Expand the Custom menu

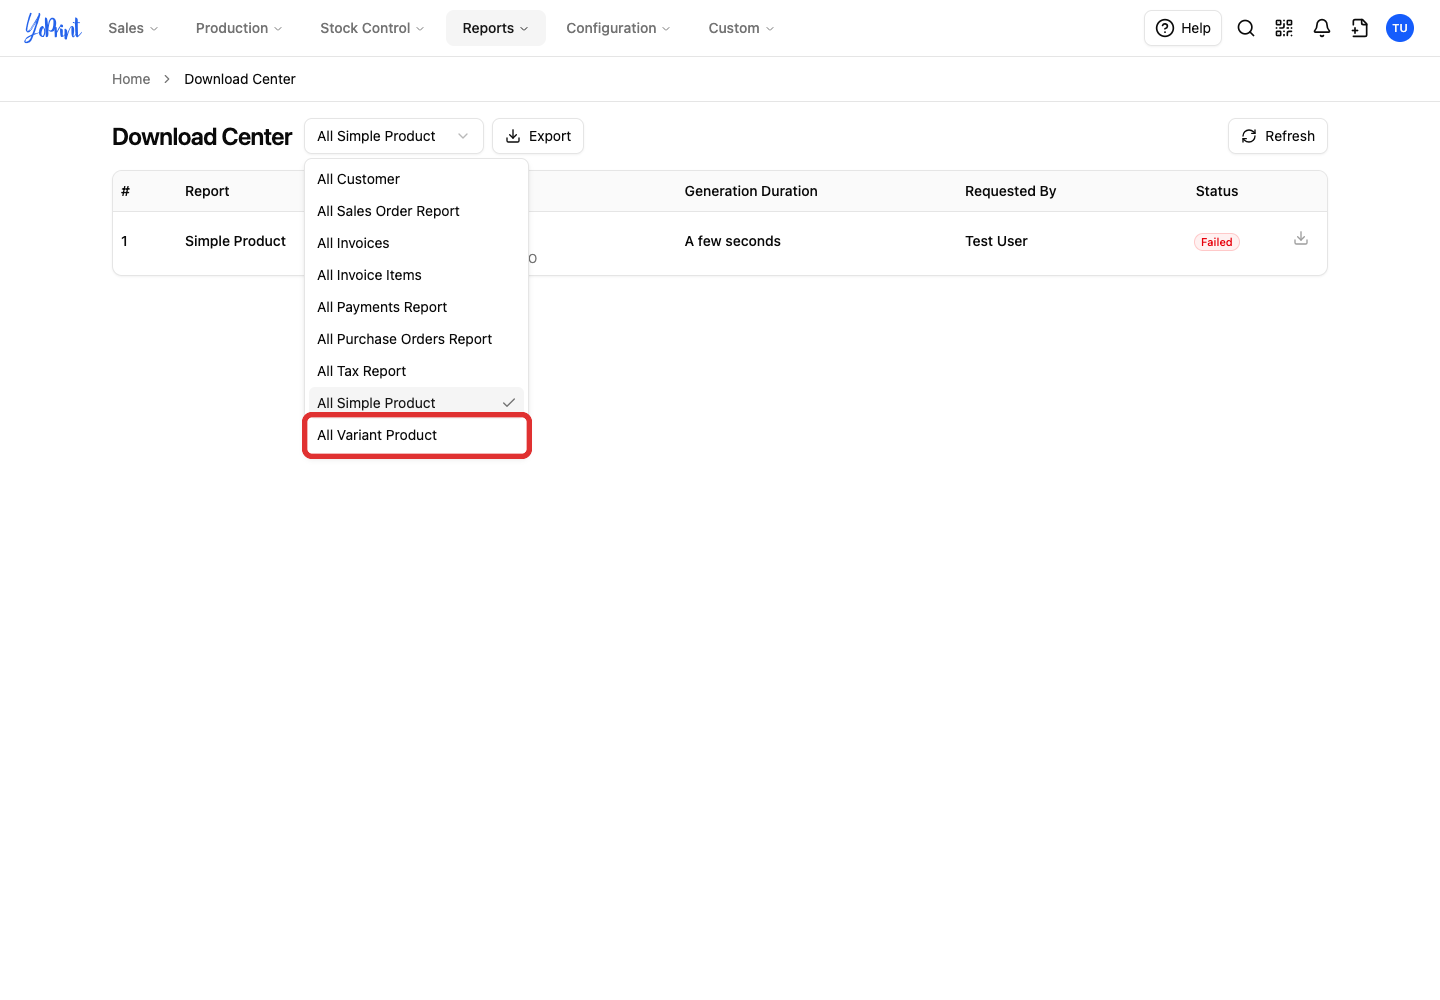pos(741,28)
